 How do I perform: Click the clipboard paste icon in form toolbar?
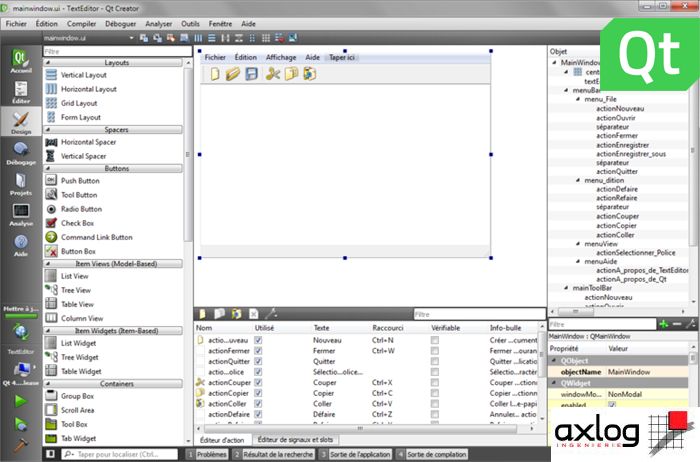[310, 74]
